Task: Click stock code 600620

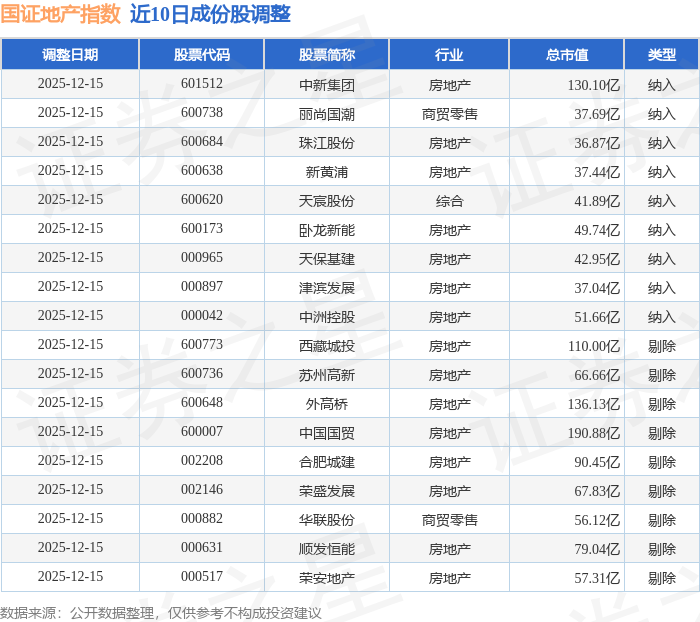Action: point(202,200)
